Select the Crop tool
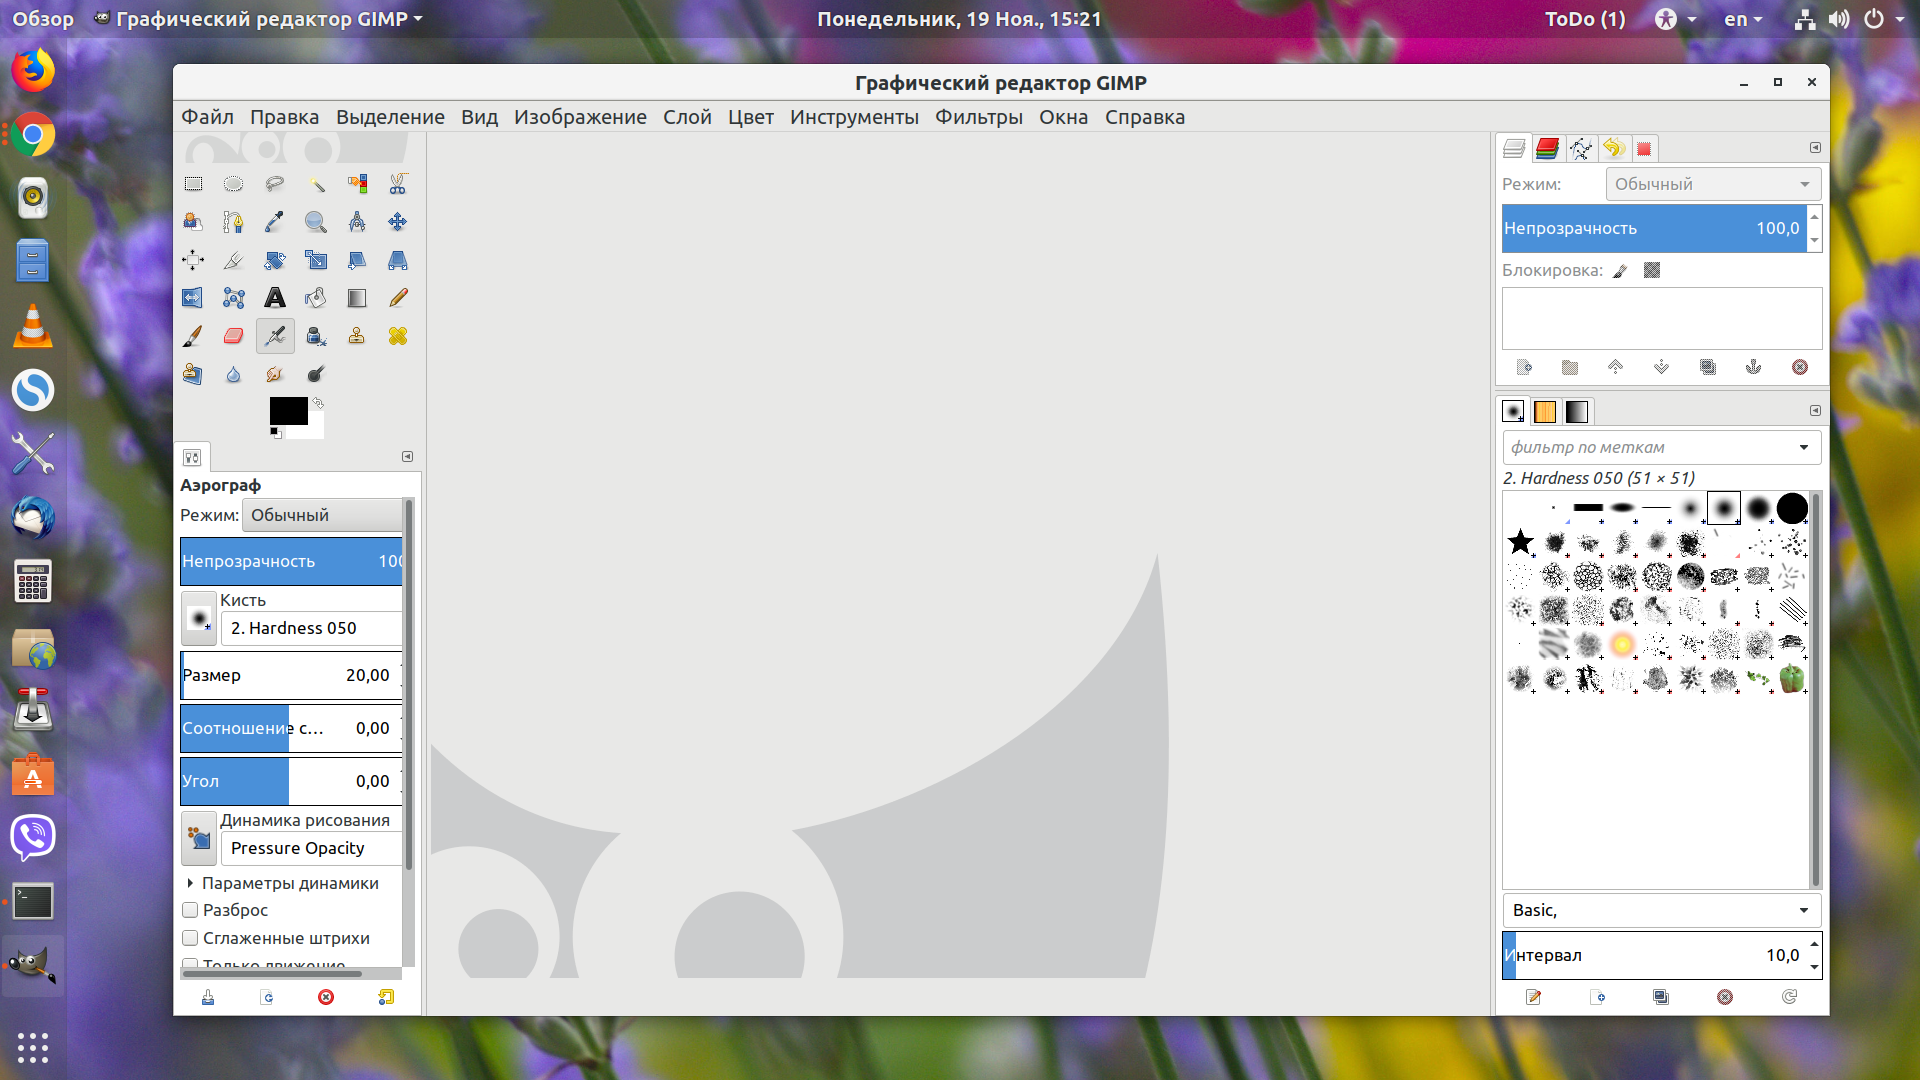 click(x=233, y=260)
